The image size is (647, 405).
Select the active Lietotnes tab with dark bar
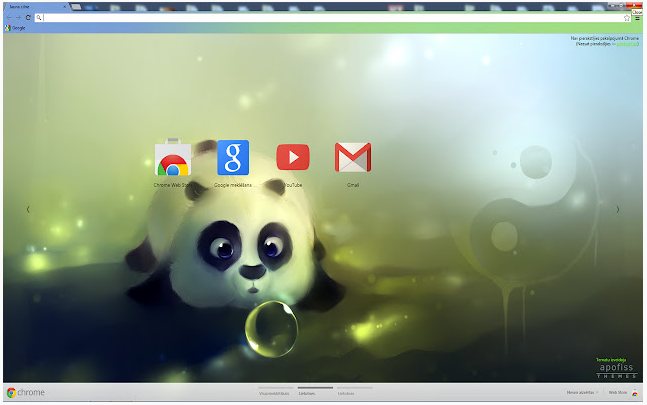315,391
